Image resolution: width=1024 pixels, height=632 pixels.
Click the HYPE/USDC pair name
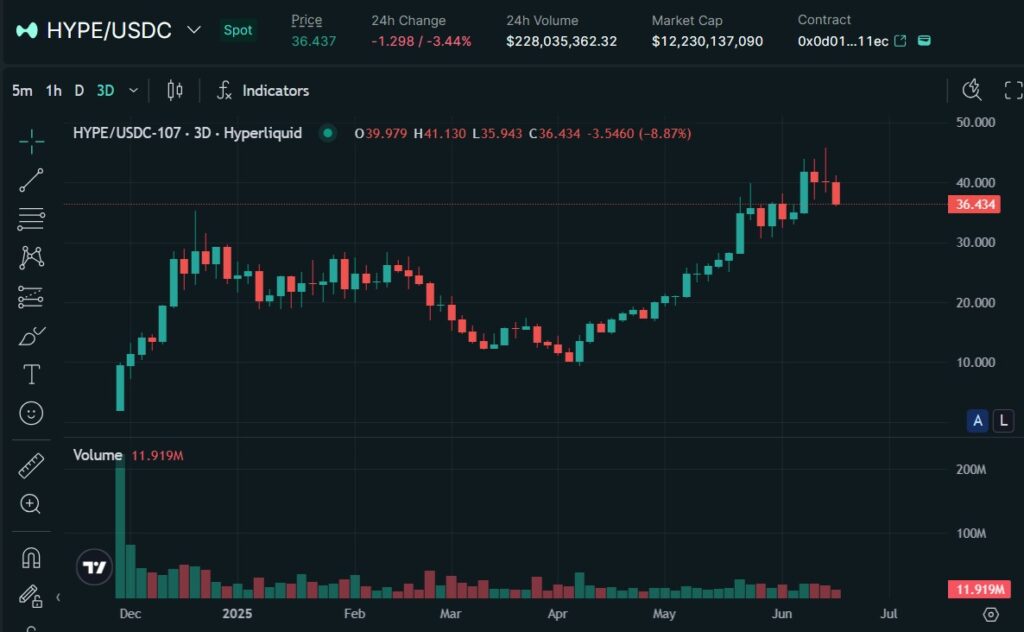[x=109, y=30]
